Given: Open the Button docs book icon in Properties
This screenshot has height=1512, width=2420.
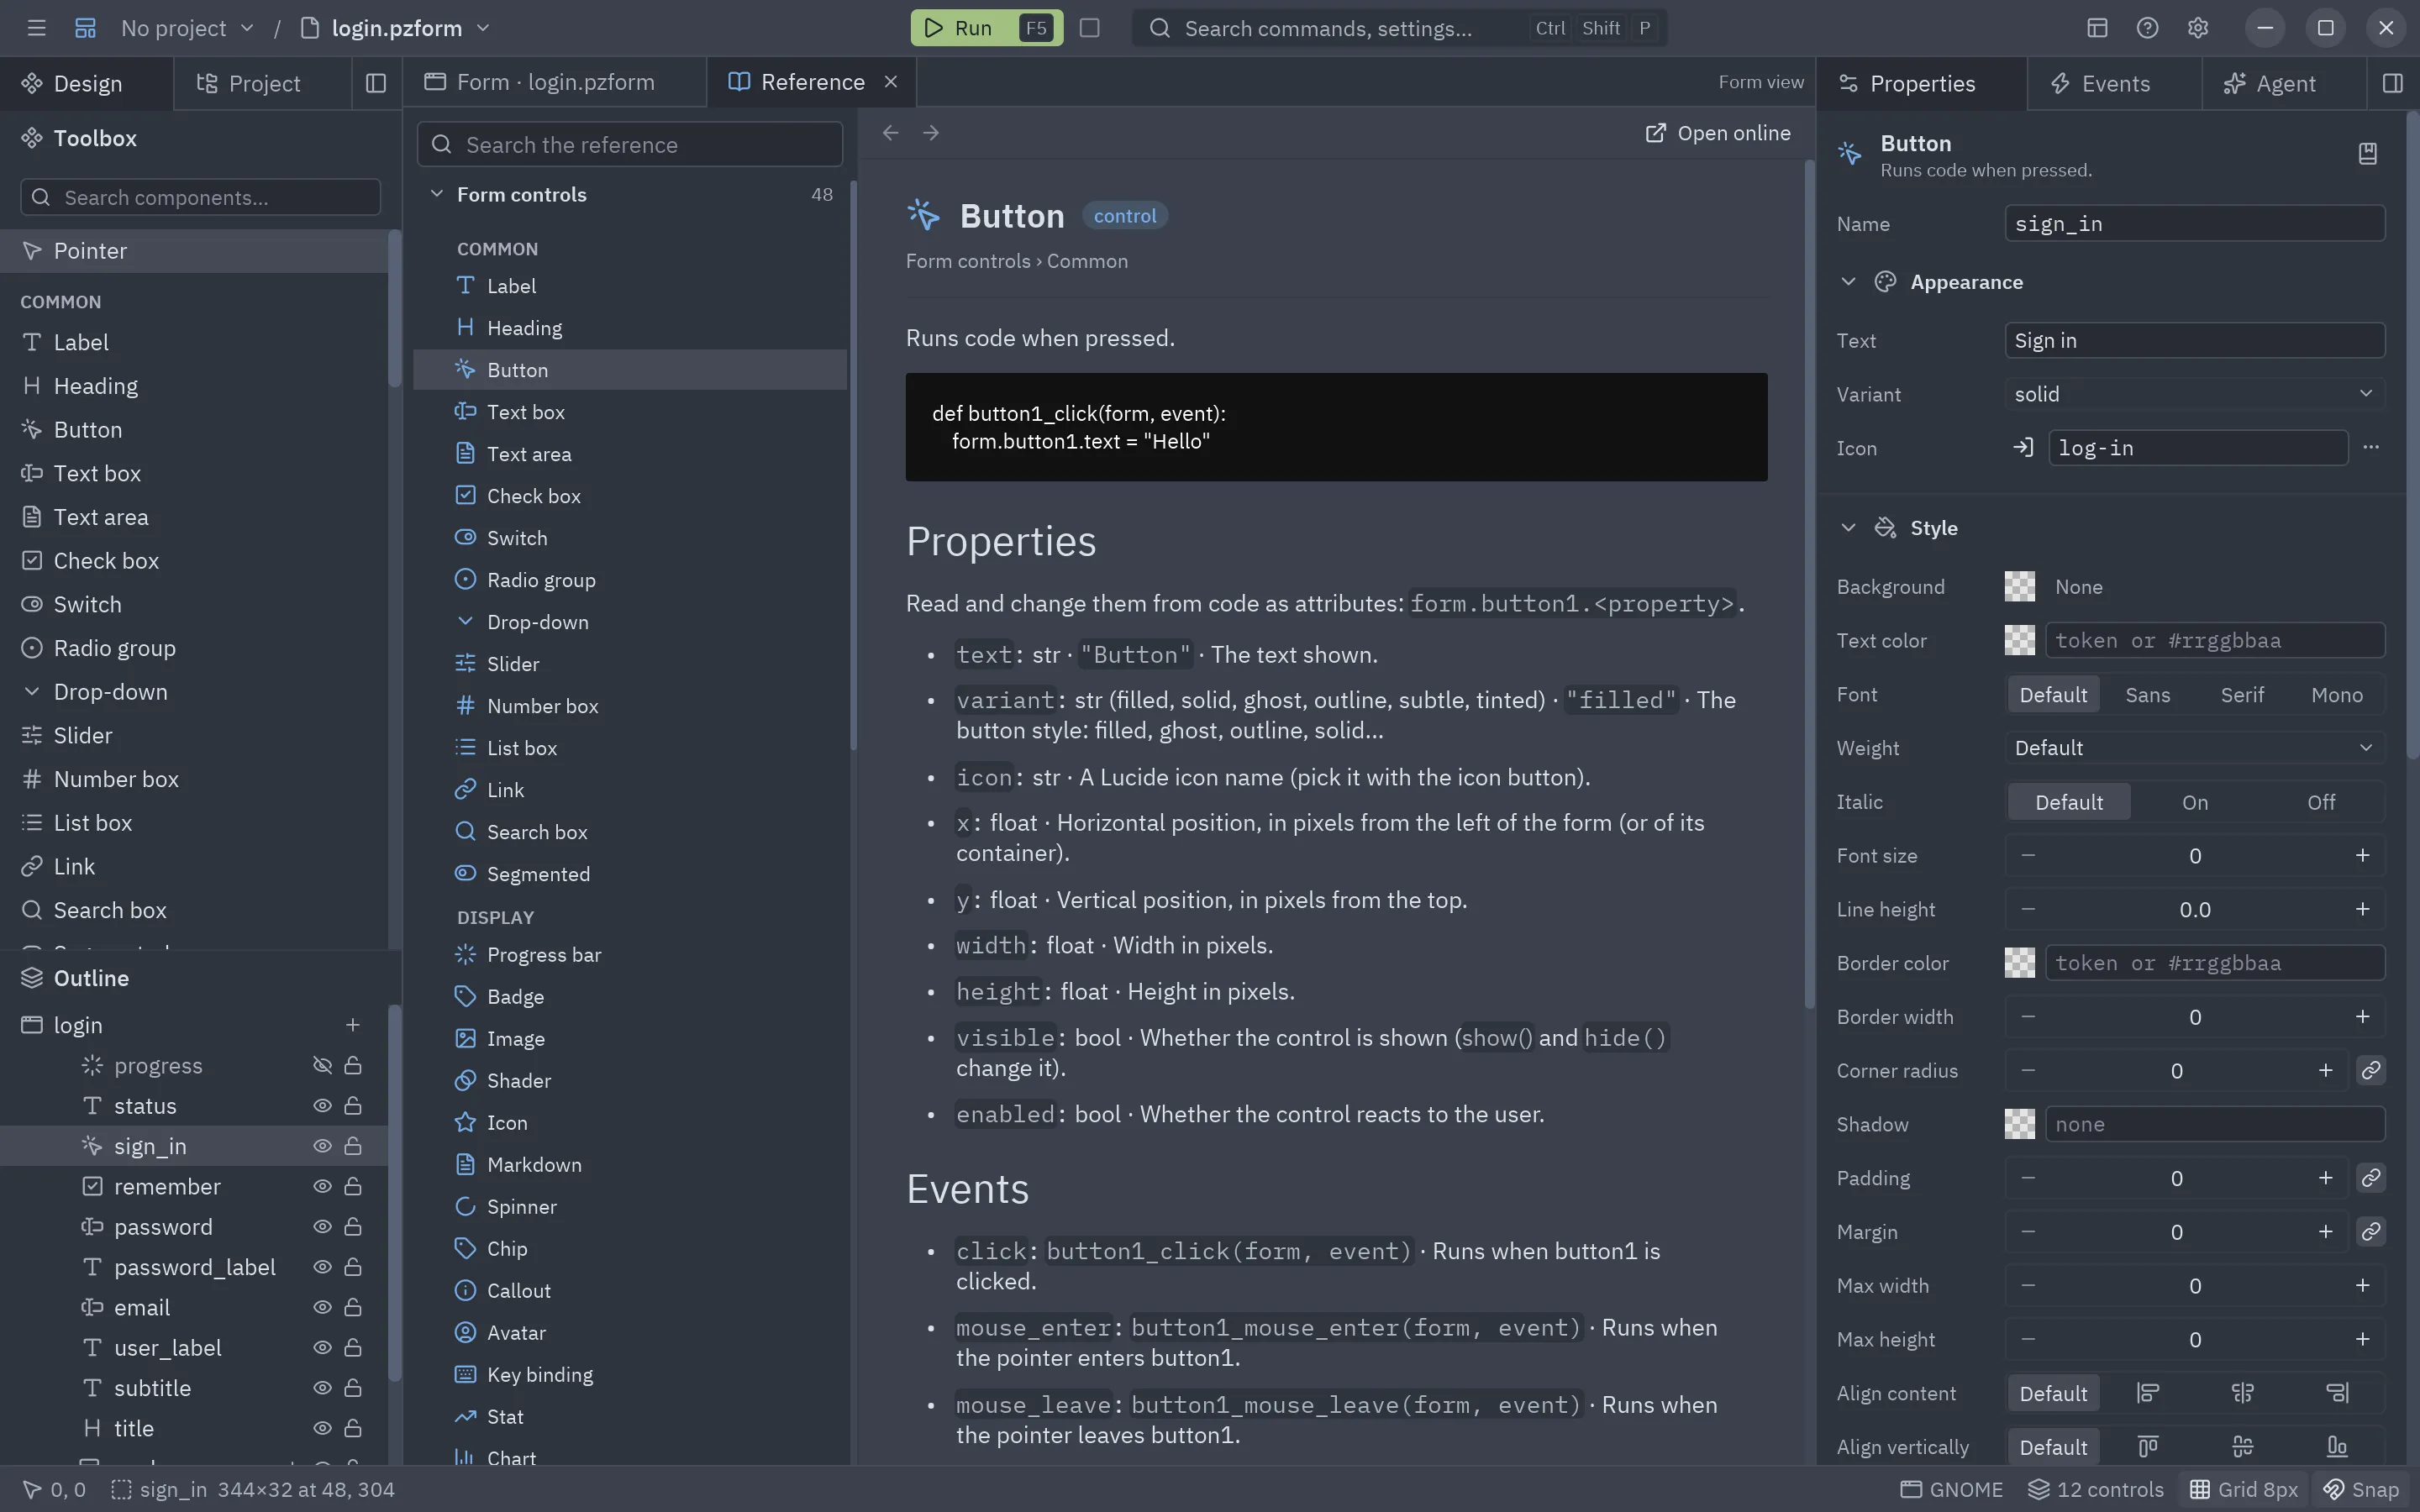Looking at the screenshot, I should pyautogui.click(x=2367, y=154).
